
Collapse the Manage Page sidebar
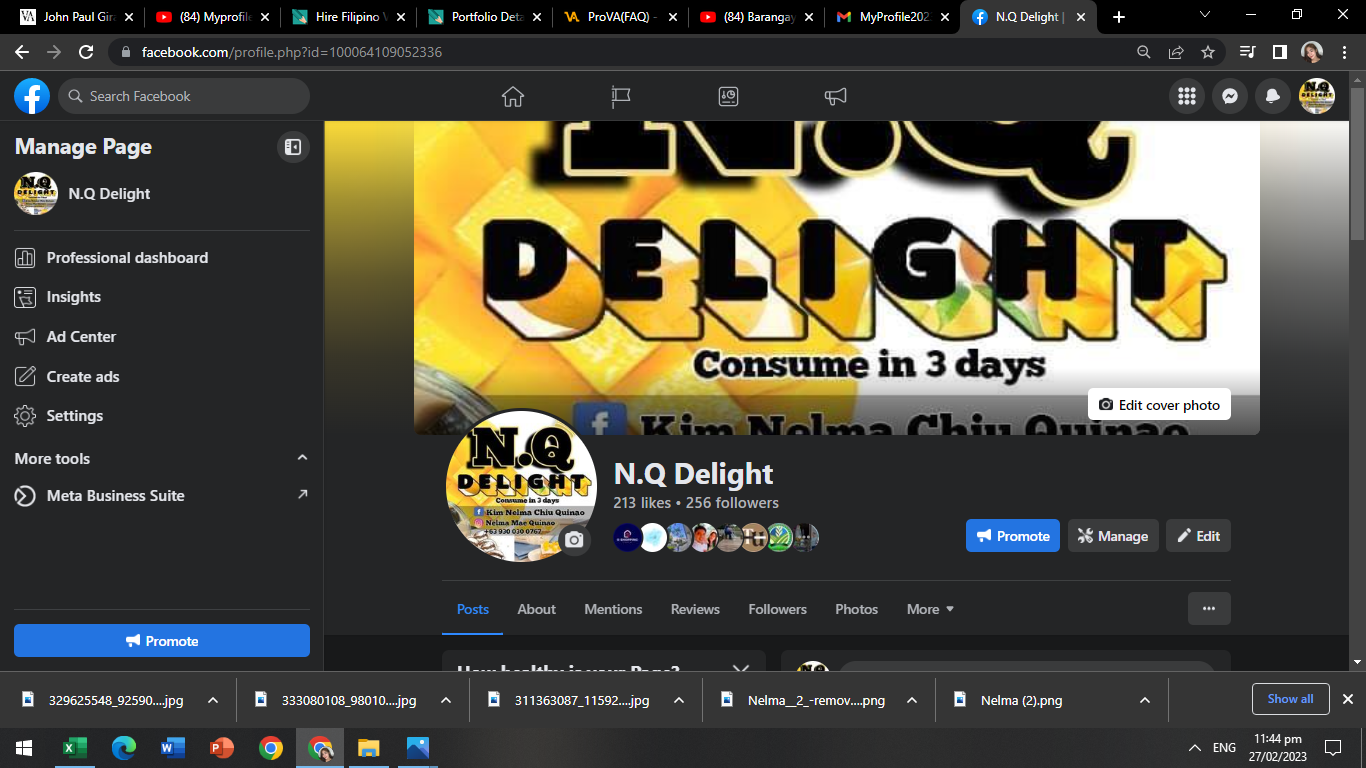[293, 147]
